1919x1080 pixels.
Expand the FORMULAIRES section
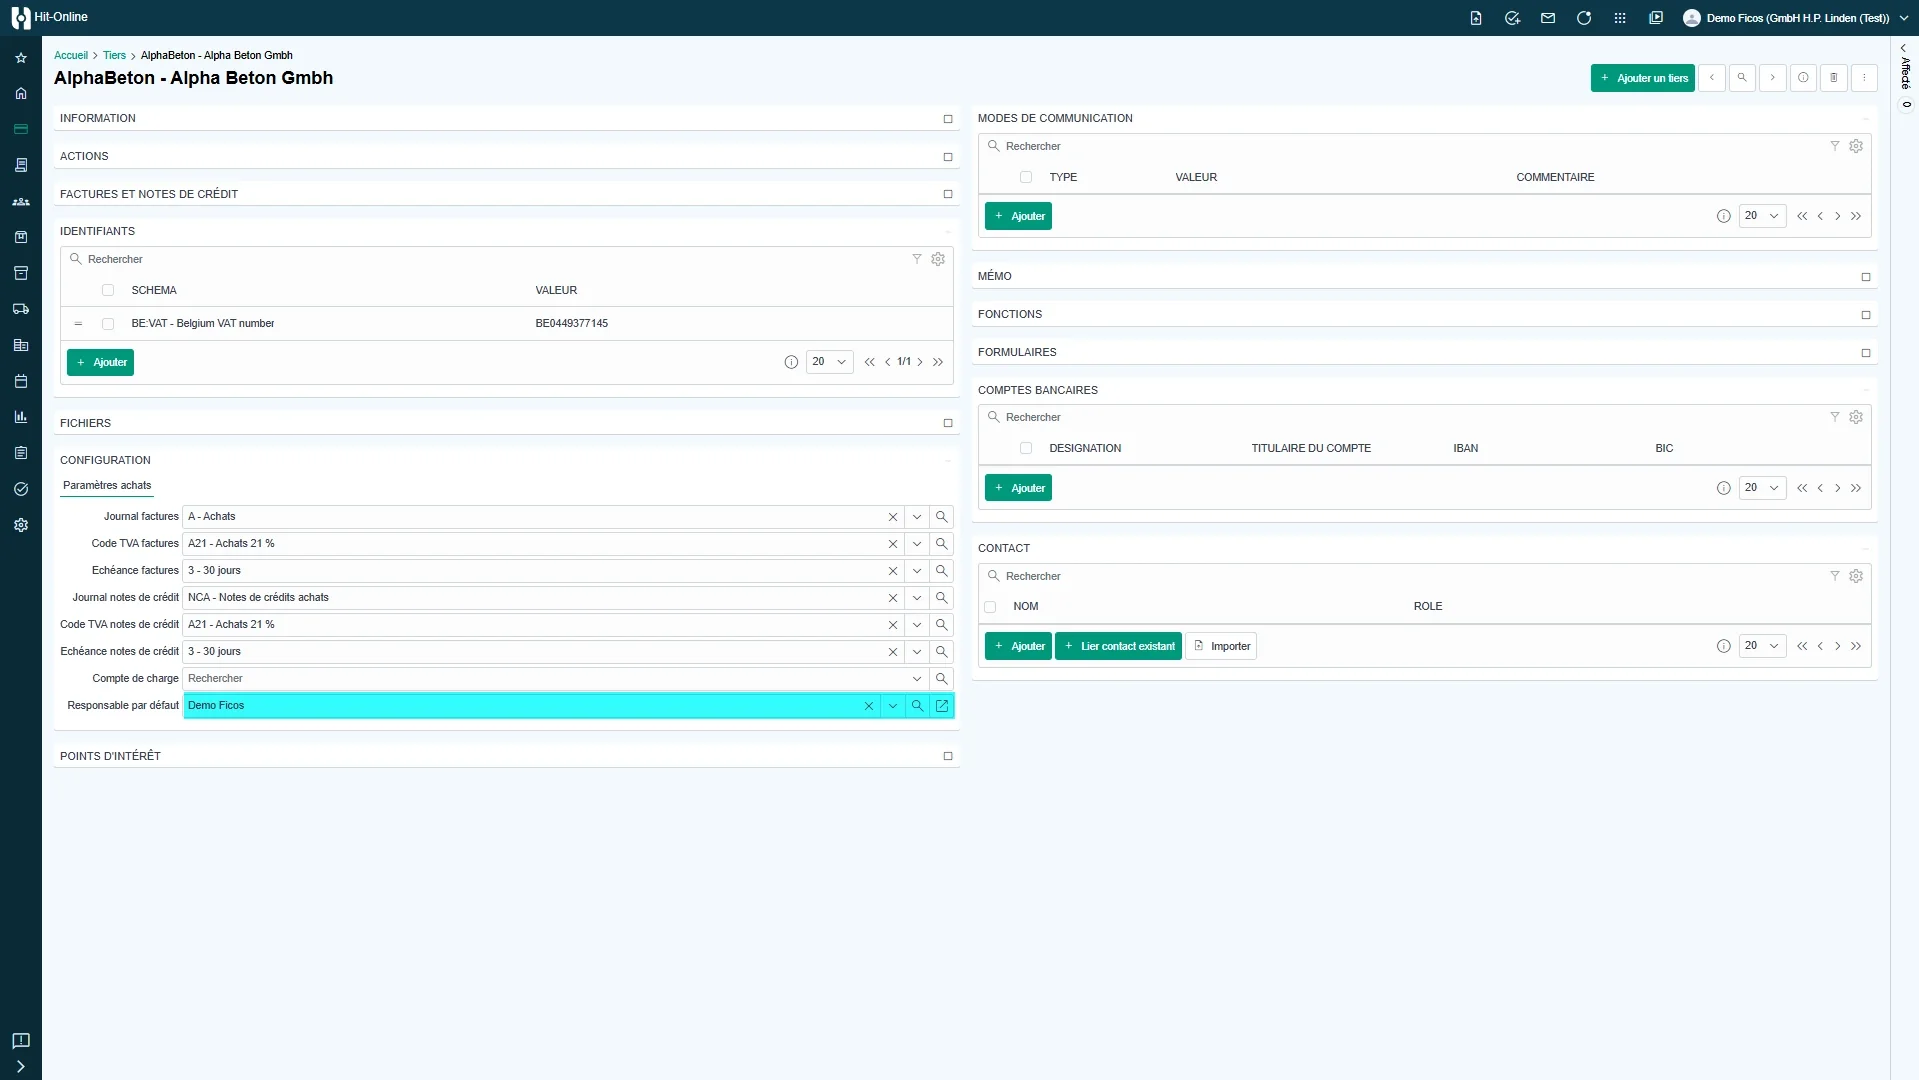[1866, 353]
